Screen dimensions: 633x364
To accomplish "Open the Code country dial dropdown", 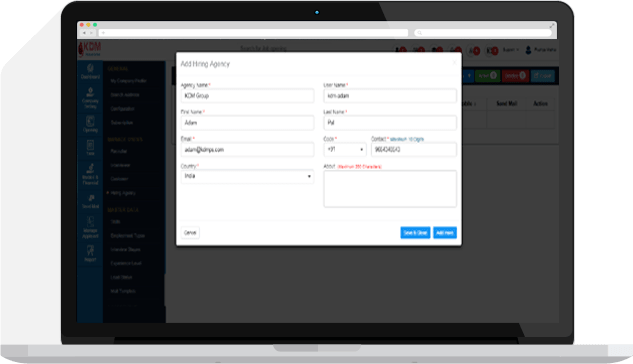I will coord(345,149).
